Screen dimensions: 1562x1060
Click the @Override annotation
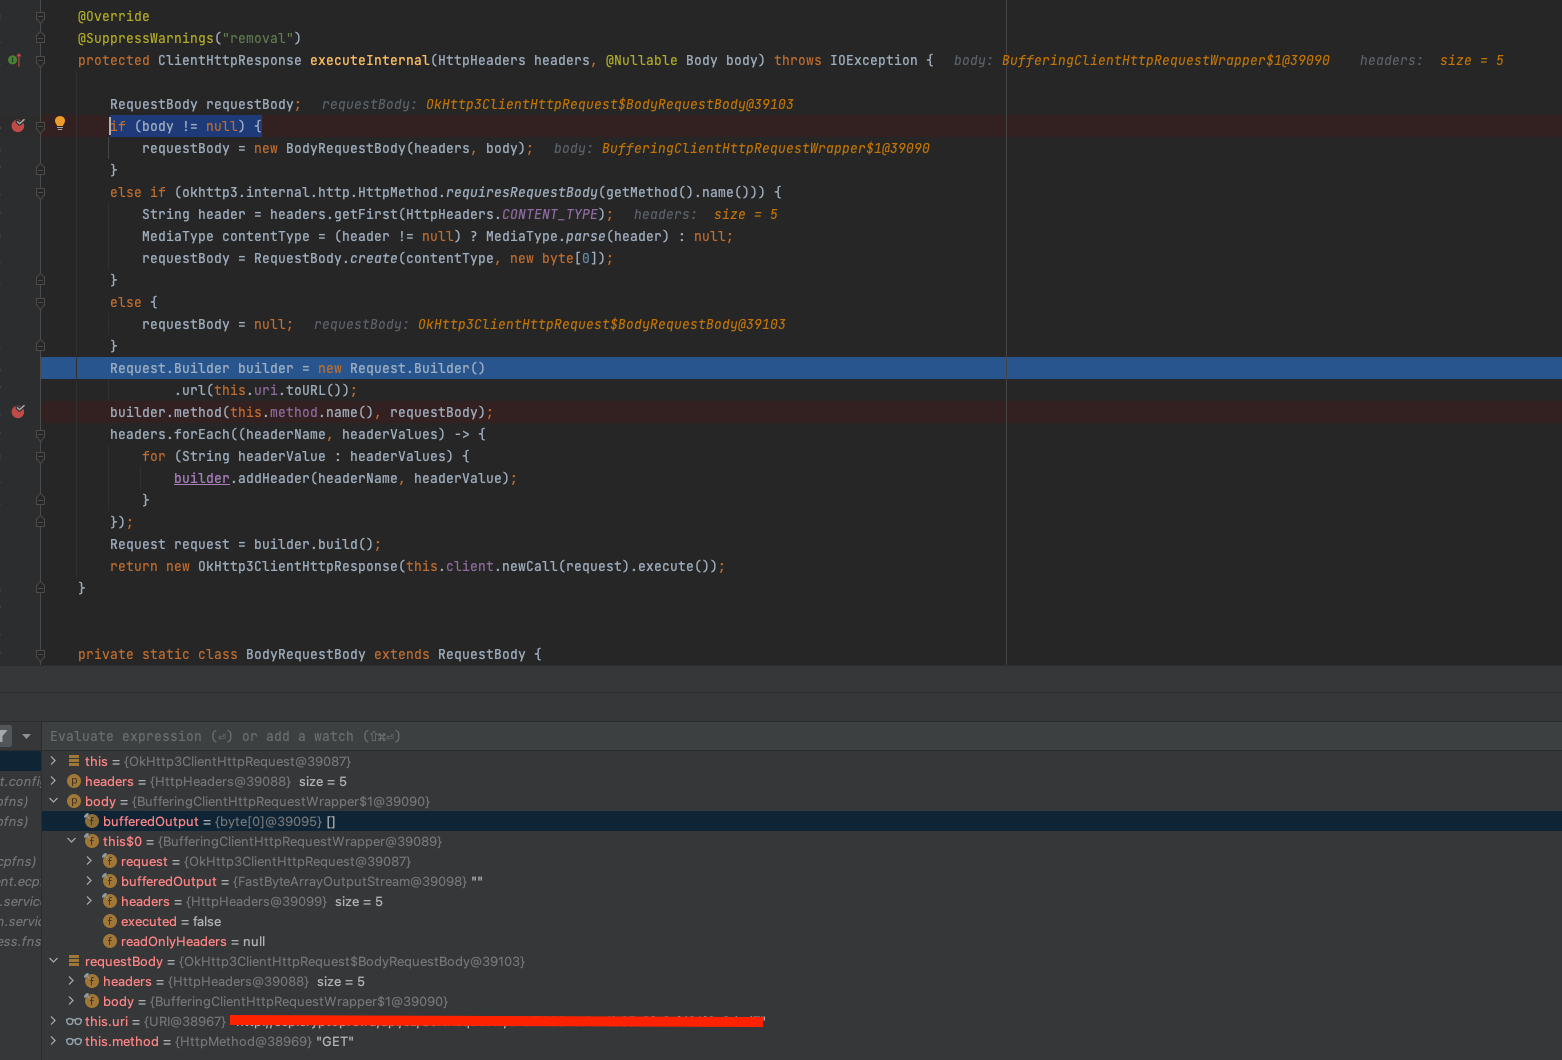(x=114, y=16)
